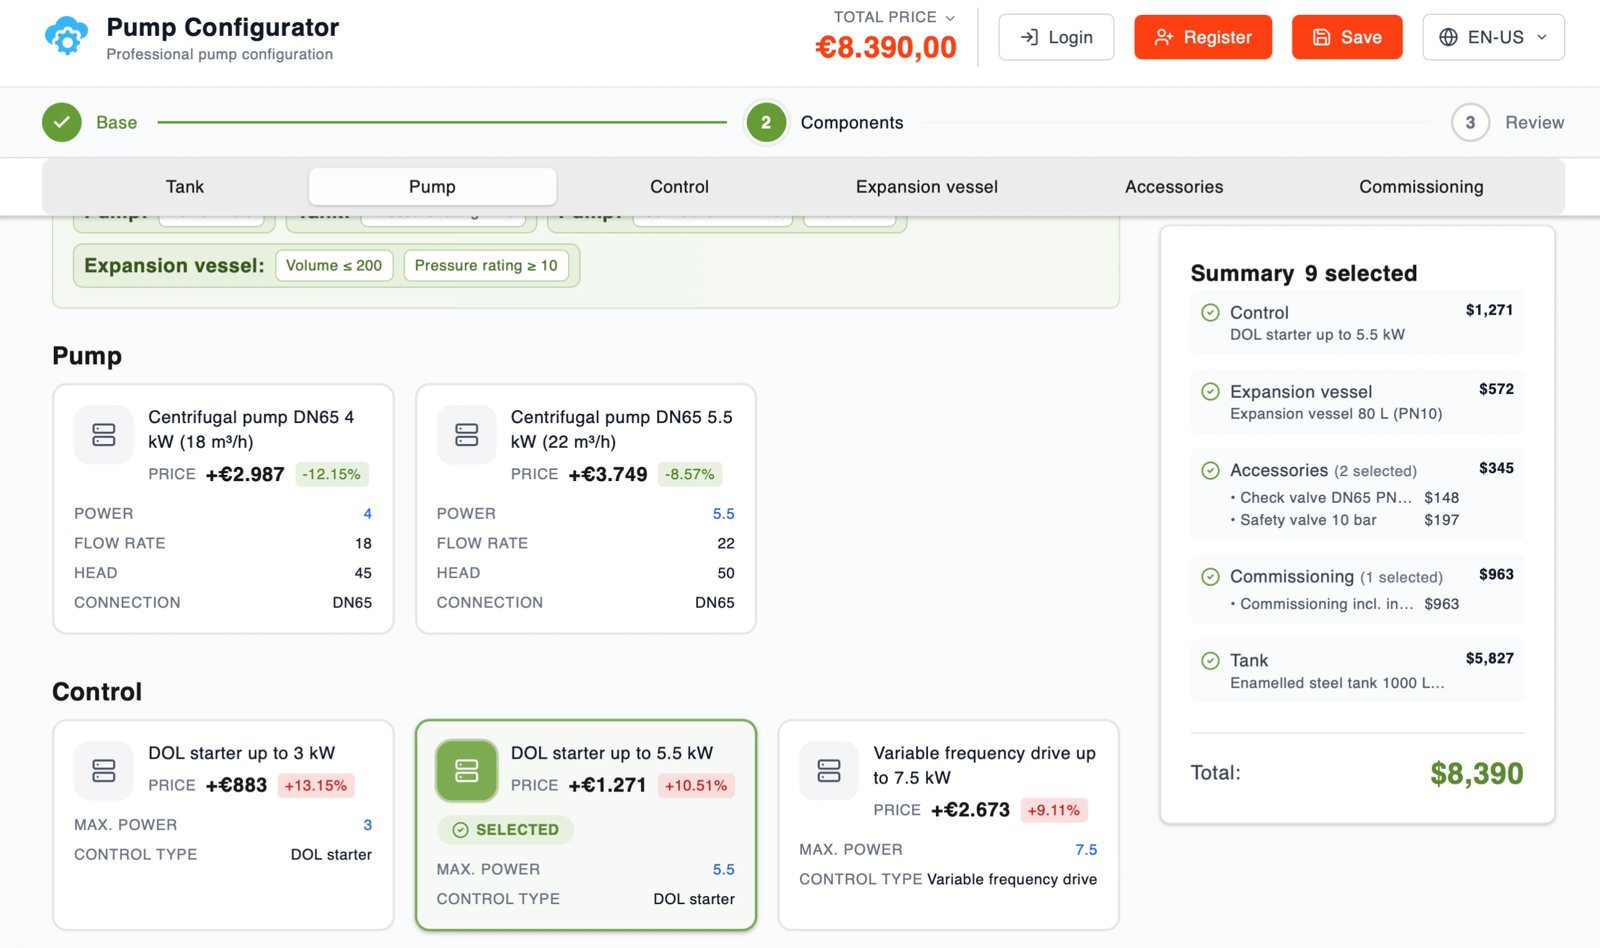The image size is (1600, 948).
Task: Click the green checkmark Base step icon
Action: (x=62, y=122)
